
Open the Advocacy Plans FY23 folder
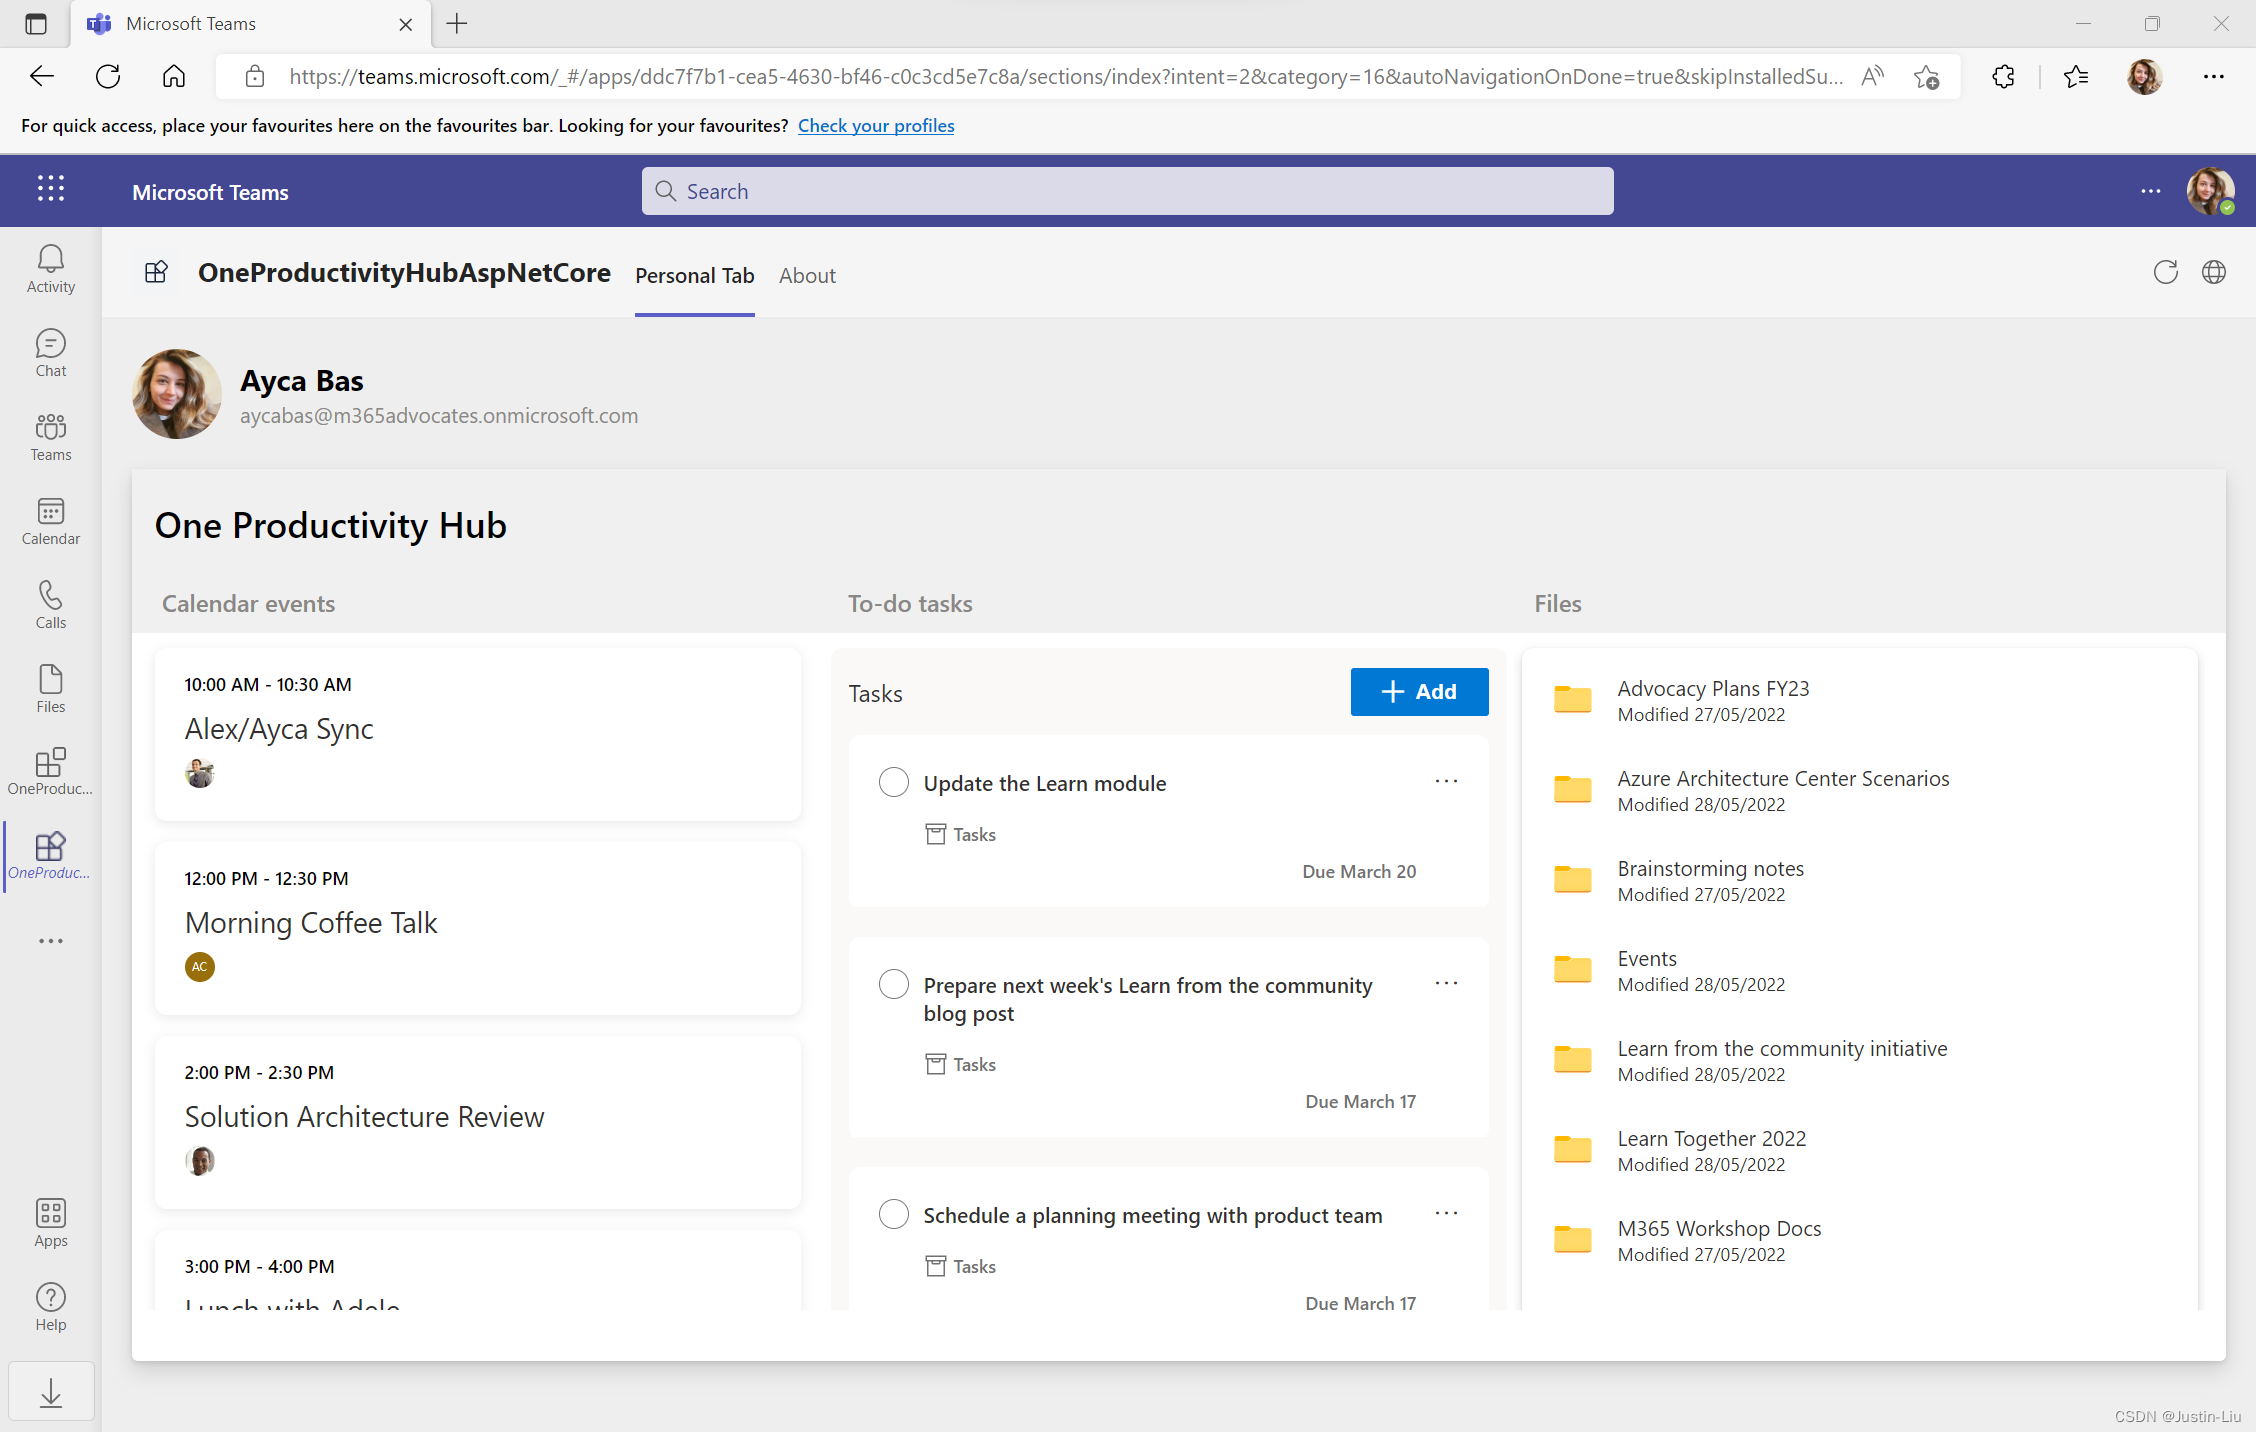coord(1713,700)
